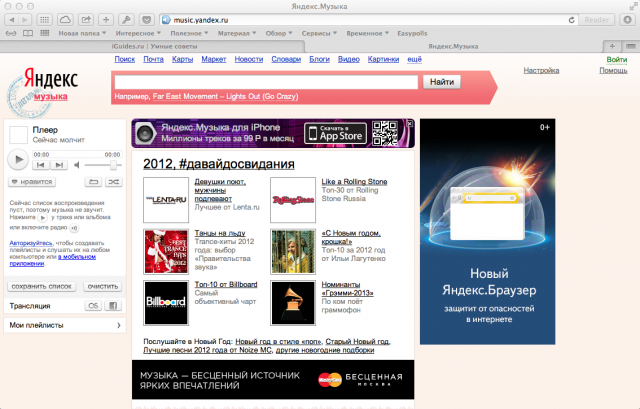The height and width of the screenshot is (409, 640).
Task: Click 'сохранить список' button
Action: (x=41, y=286)
